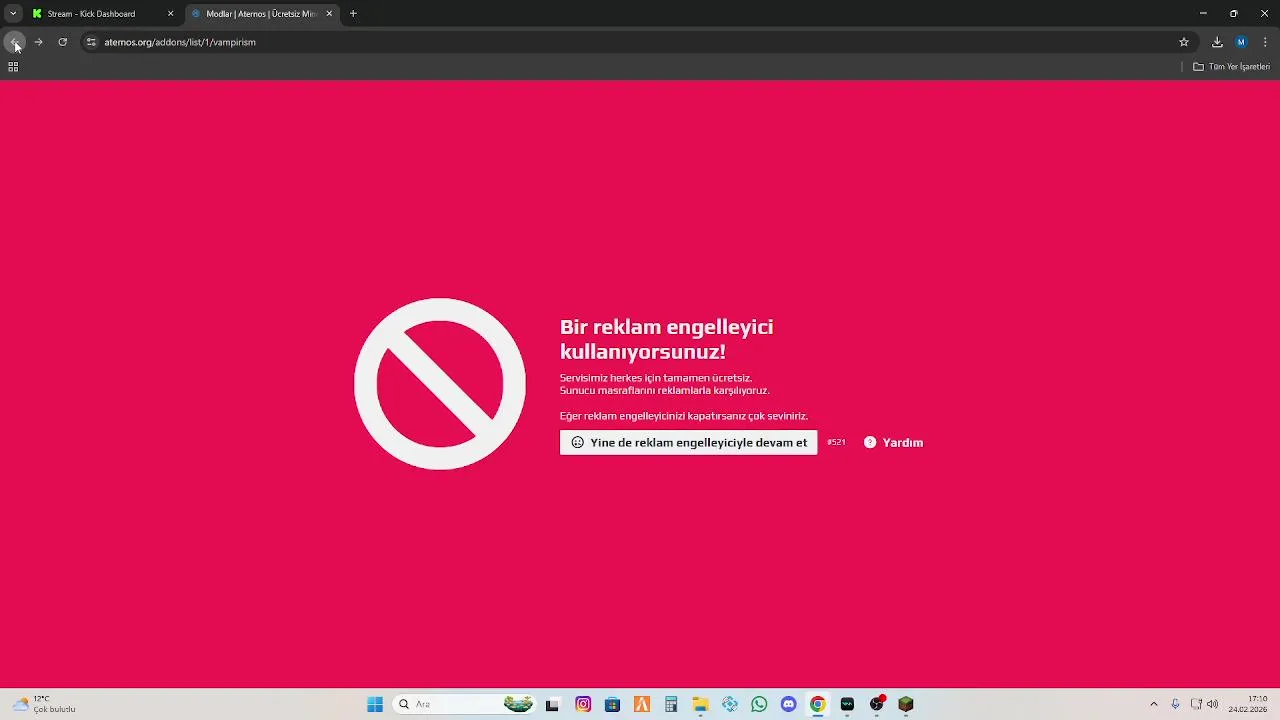Reload the Aternos page

point(62,42)
